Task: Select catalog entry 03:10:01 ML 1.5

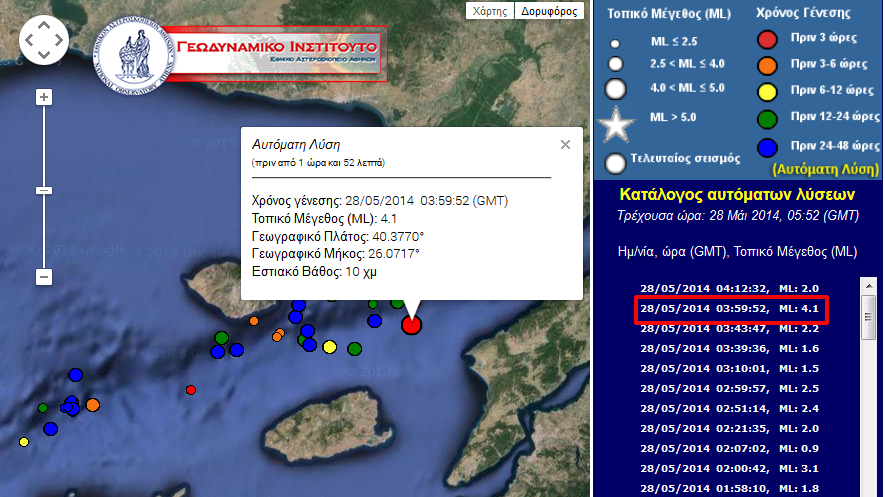Action: click(729, 368)
